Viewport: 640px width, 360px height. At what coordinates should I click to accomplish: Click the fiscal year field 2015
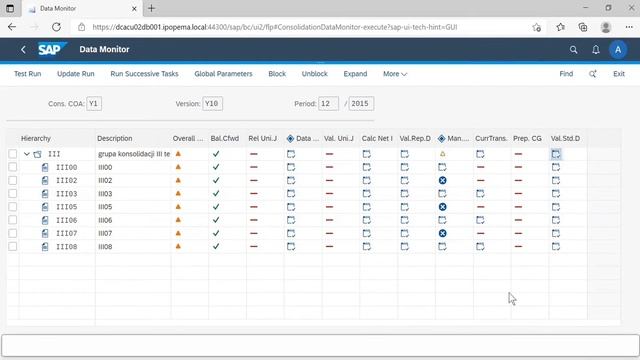[361, 104]
